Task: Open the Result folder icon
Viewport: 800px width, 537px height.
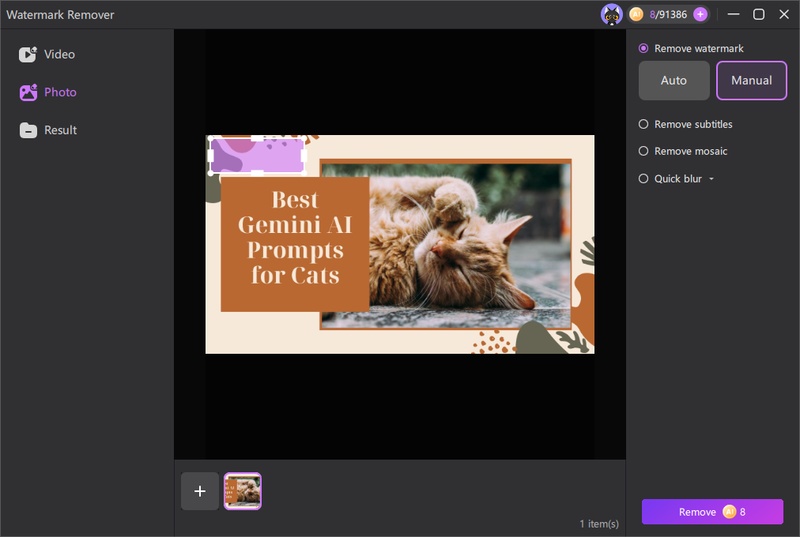Action: click(28, 130)
